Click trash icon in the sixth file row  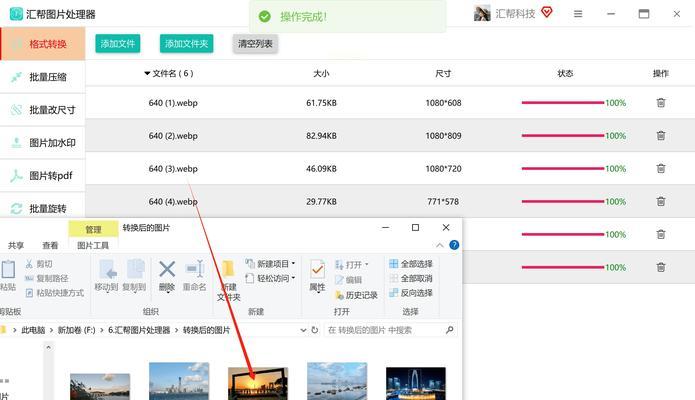click(x=660, y=267)
